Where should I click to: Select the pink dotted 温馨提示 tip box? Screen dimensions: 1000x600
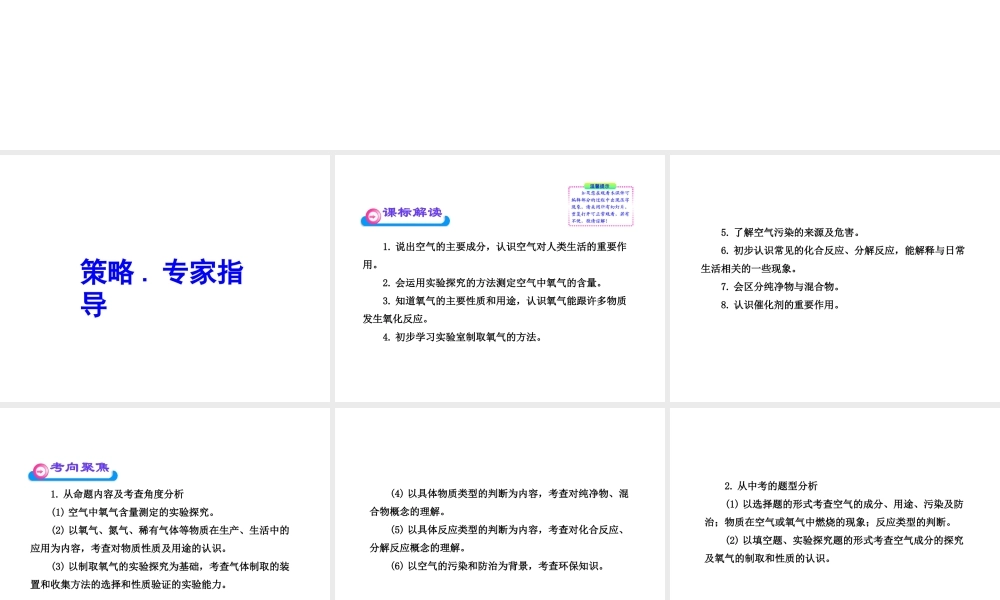[x=601, y=205]
